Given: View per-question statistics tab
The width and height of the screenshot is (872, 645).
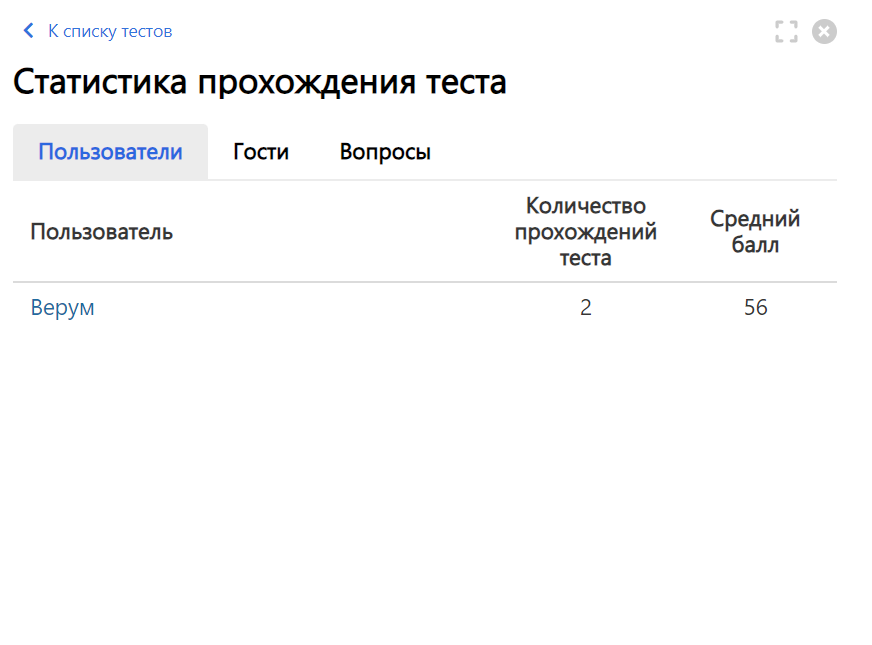Looking at the screenshot, I should [385, 152].
